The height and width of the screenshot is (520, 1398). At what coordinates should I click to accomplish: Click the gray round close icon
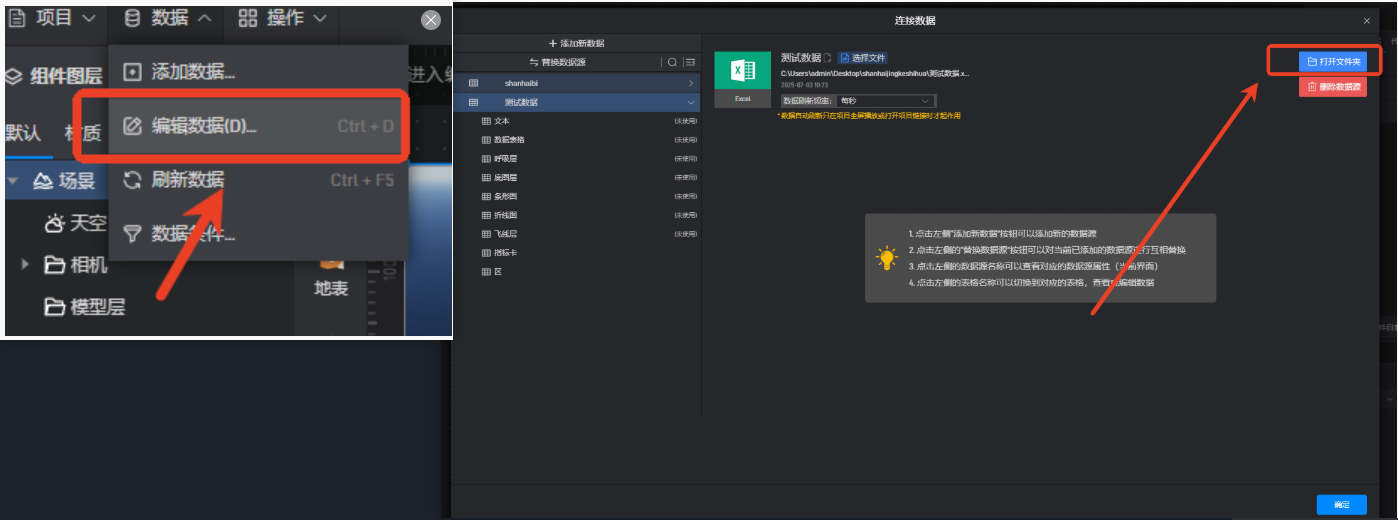click(431, 20)
